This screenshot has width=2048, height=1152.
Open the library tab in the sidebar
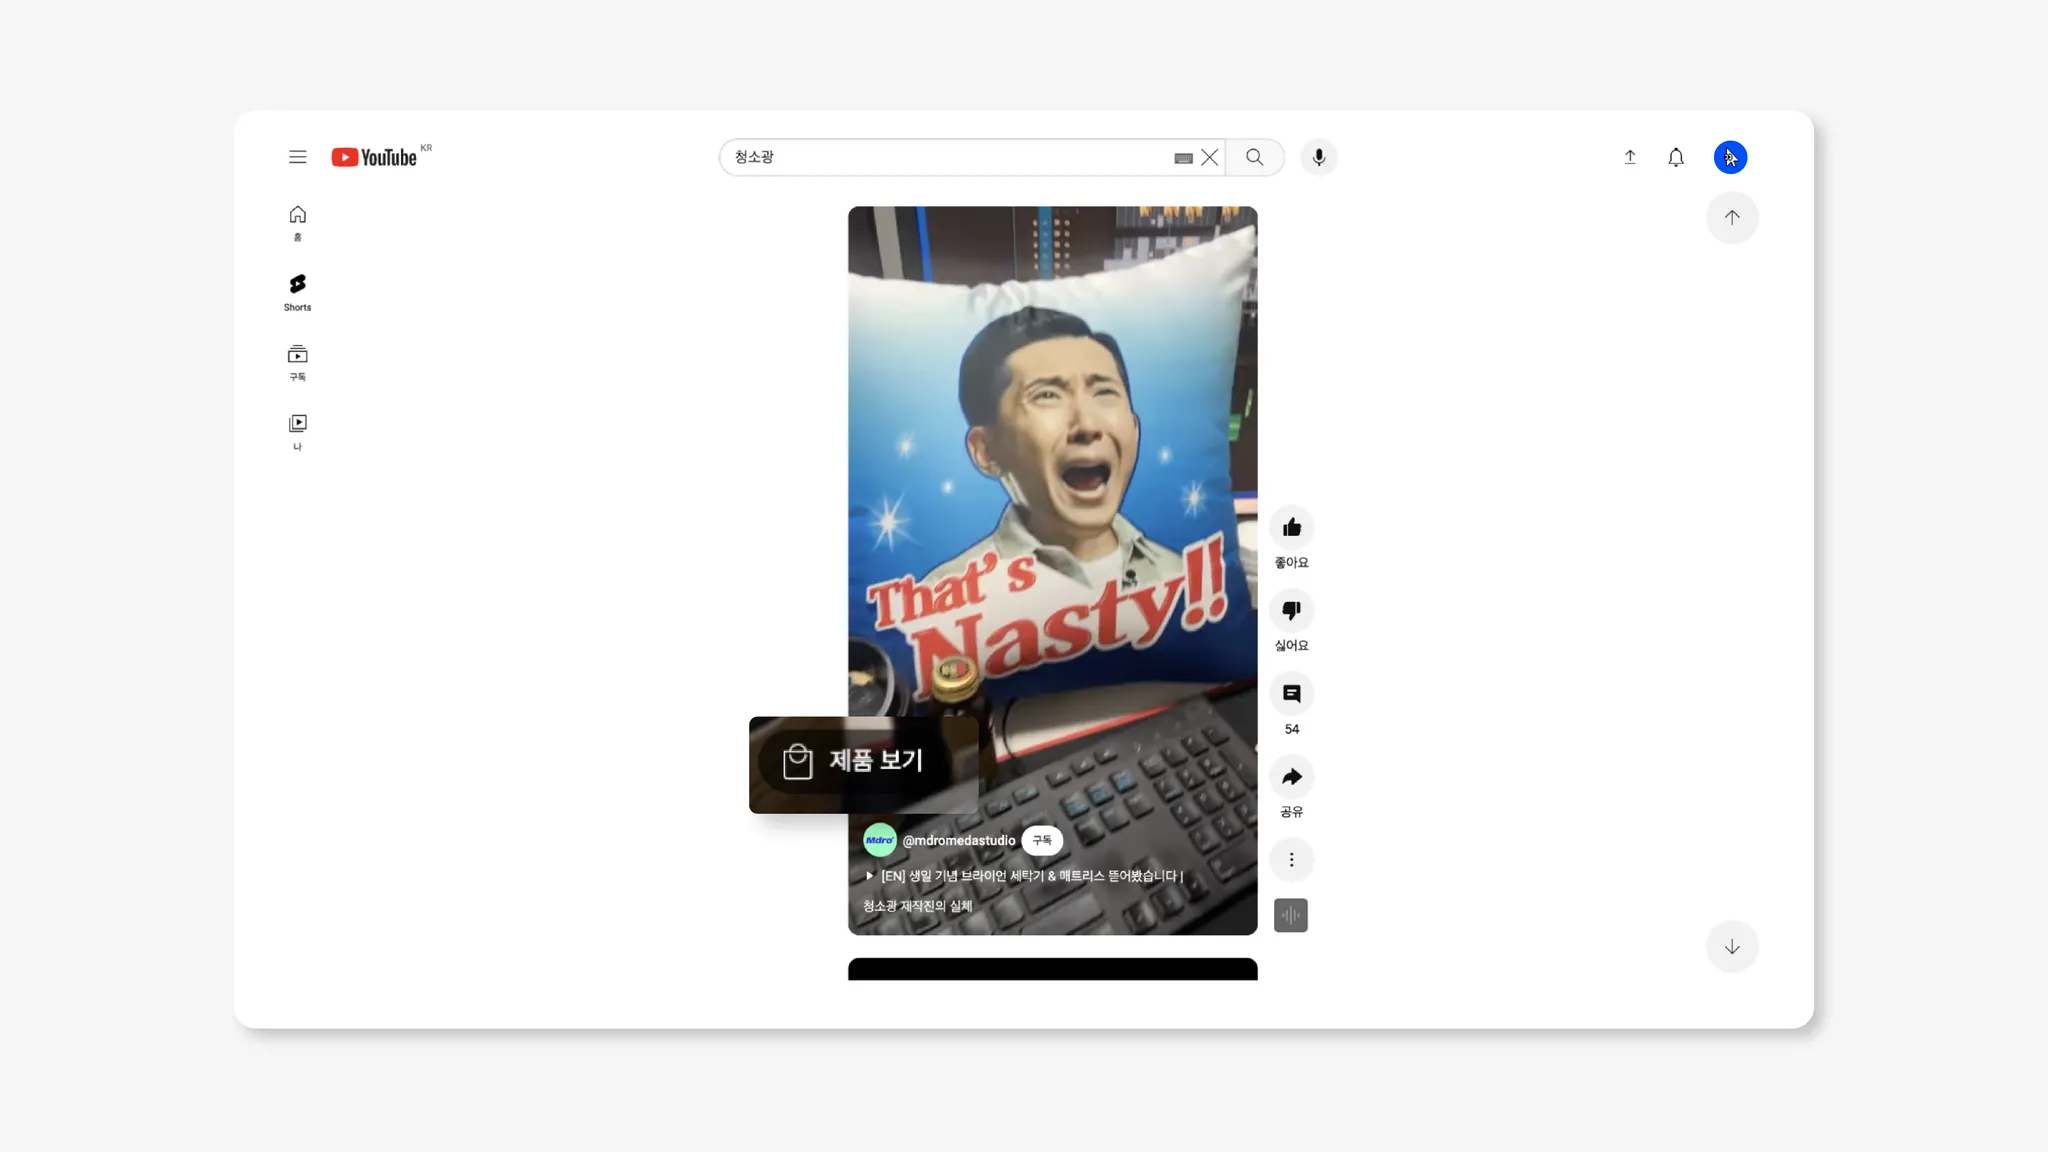pyautogui.click(x=297, y=431)
